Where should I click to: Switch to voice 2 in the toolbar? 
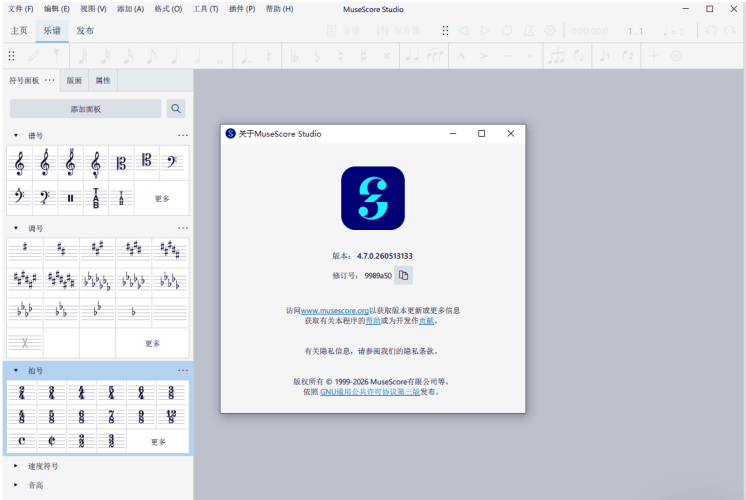pyautogui.click(x=628, y=57)
